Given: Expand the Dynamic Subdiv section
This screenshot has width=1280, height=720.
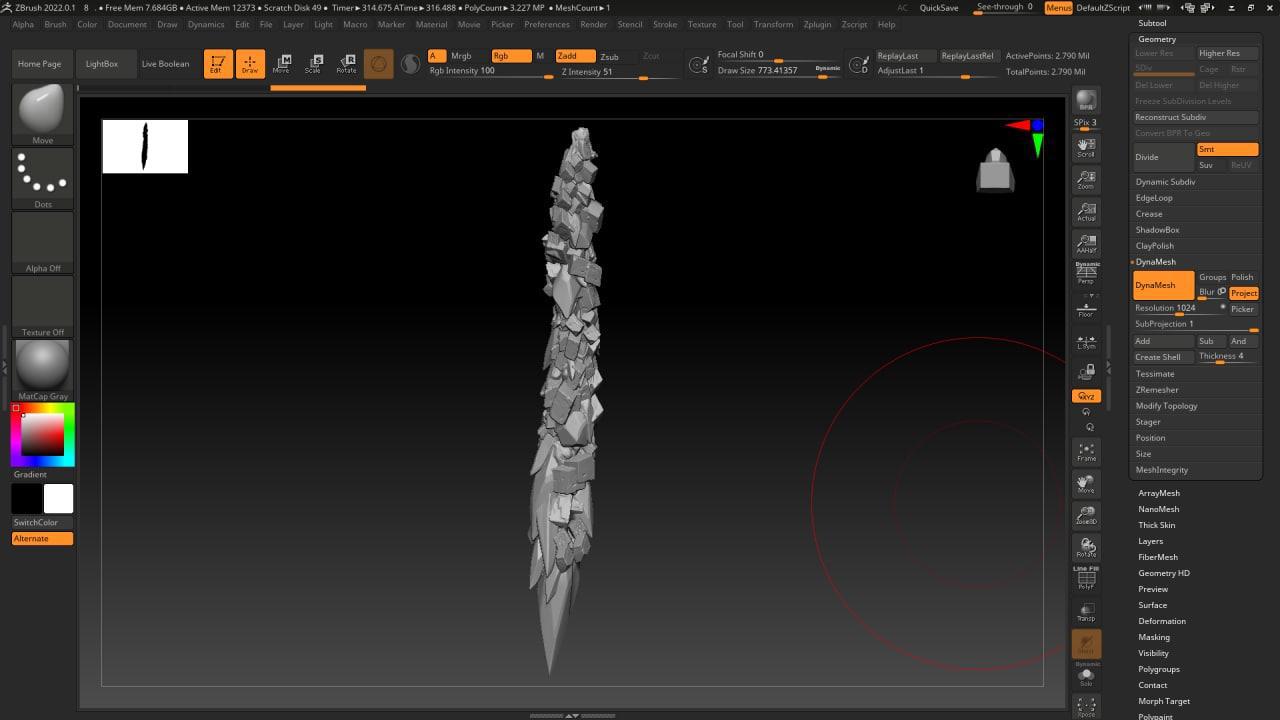Looking at the screenshot, I should (1165, 182).
